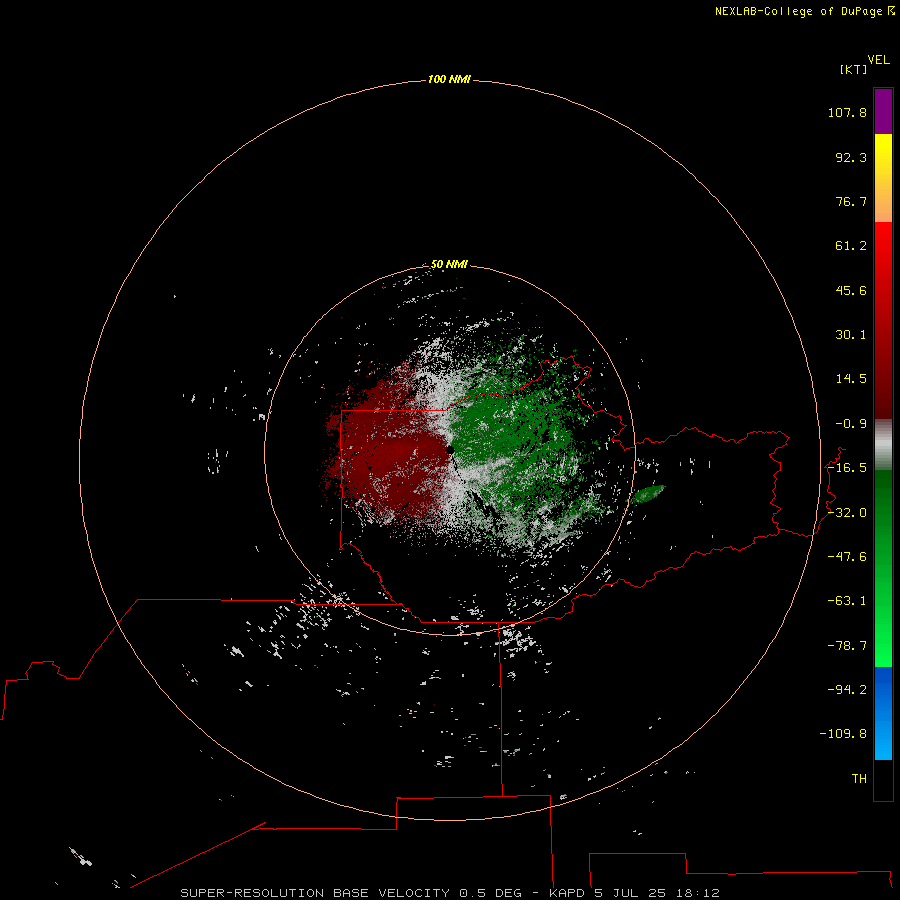Select the -78.7 velocity scale value
900x900 pixels.
click(847, 646)
